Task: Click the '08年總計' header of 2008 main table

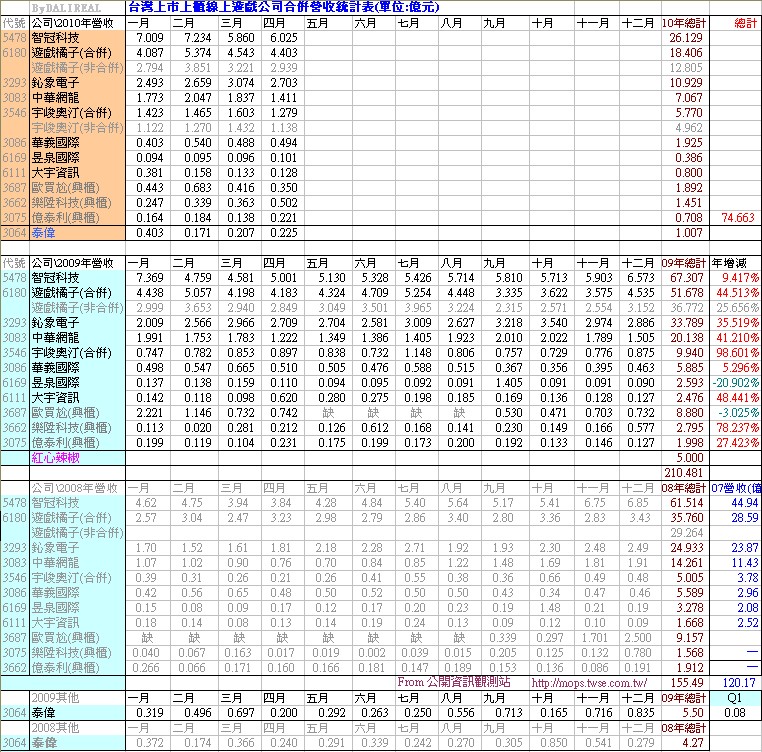Action: [684, 488]
